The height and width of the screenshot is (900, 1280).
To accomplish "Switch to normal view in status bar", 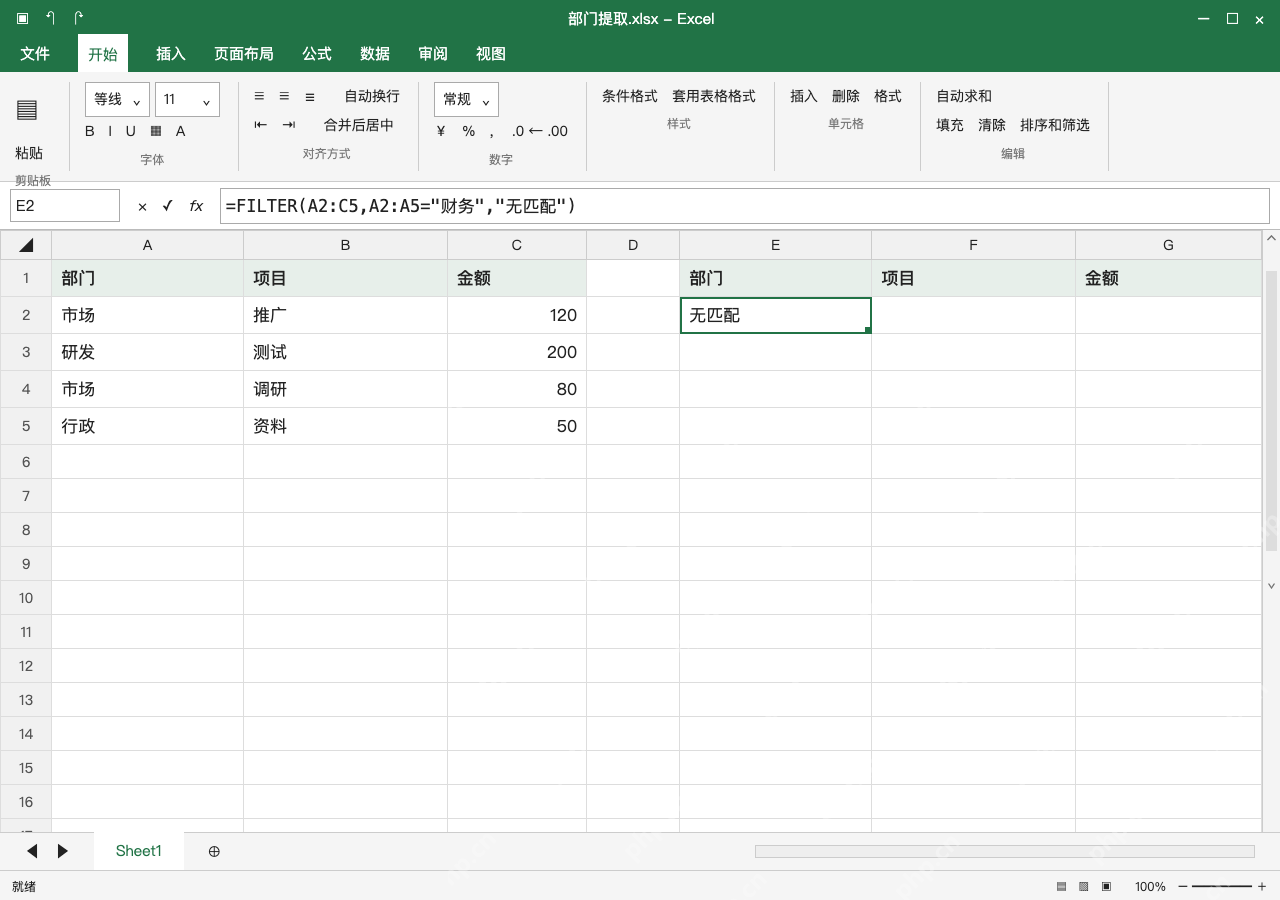I will [x=1061, y=887].
